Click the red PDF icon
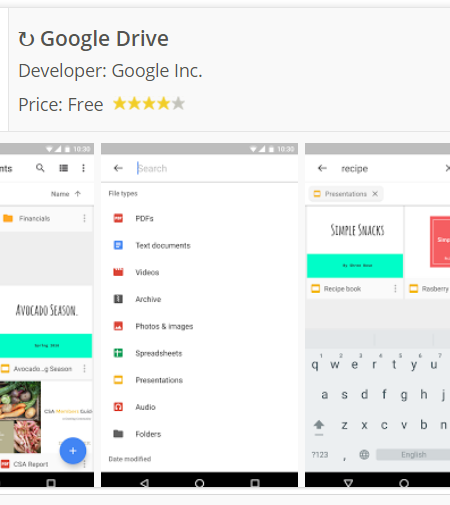Viewport: 450px width, 505px height. tap(118, 218)
